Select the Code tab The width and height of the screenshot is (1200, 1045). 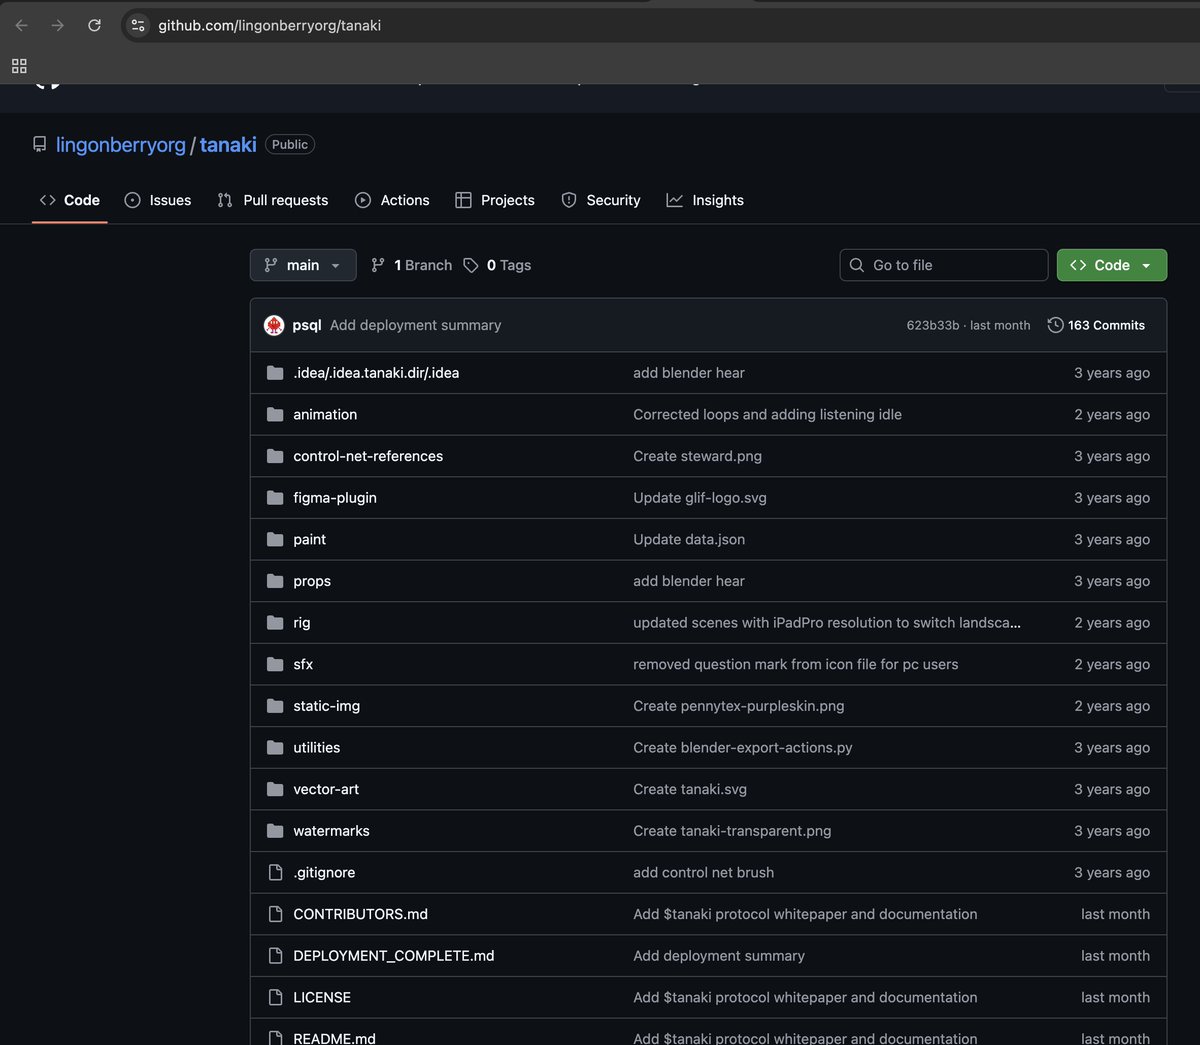(70, 200)
